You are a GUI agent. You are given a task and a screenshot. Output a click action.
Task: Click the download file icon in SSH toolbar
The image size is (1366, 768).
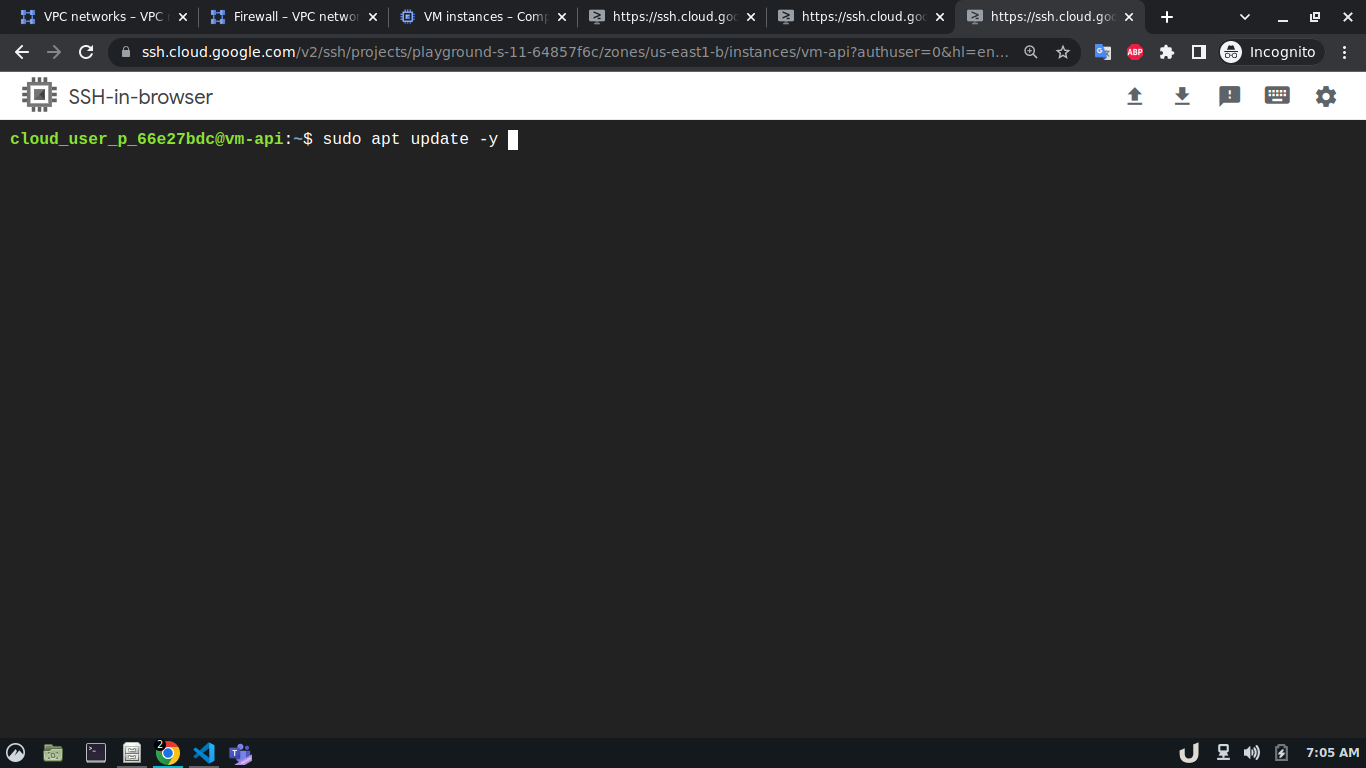(1182, 96)
